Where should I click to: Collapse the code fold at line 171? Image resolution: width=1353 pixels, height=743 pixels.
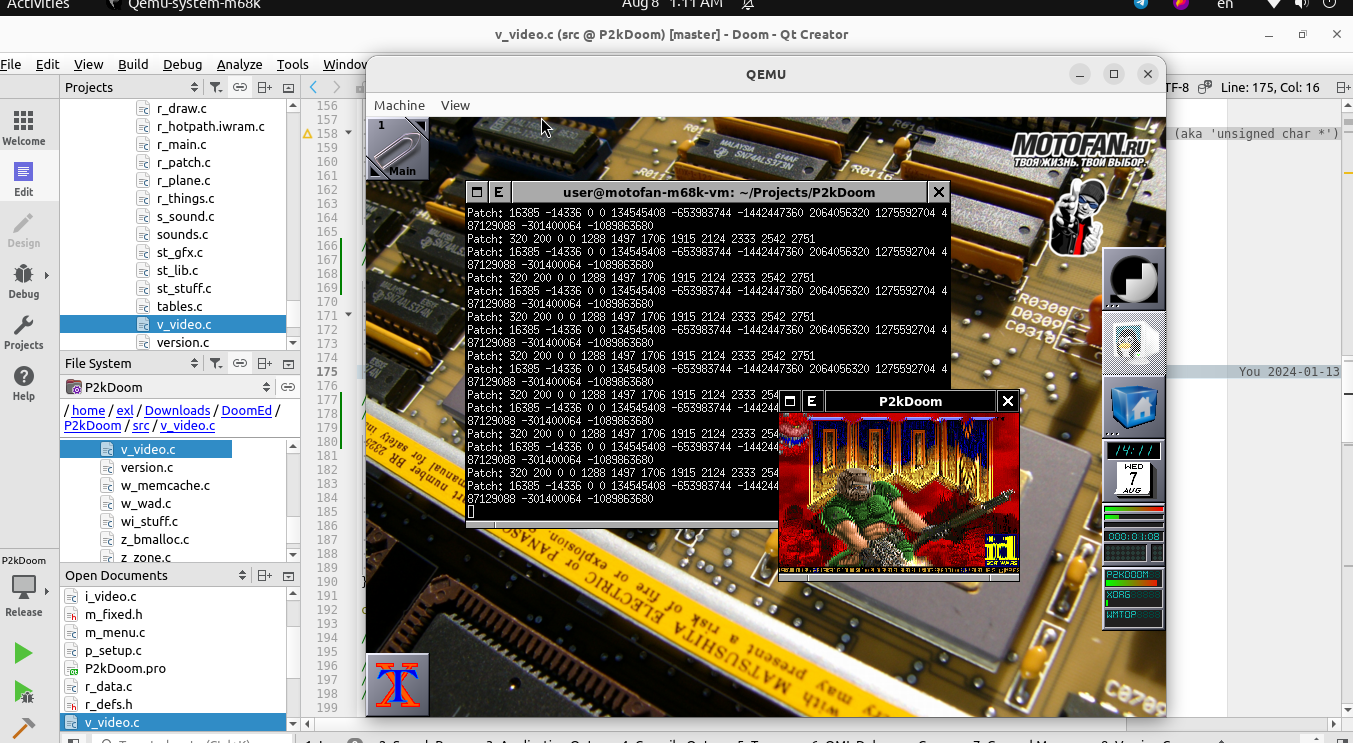[x=348, y=314]
